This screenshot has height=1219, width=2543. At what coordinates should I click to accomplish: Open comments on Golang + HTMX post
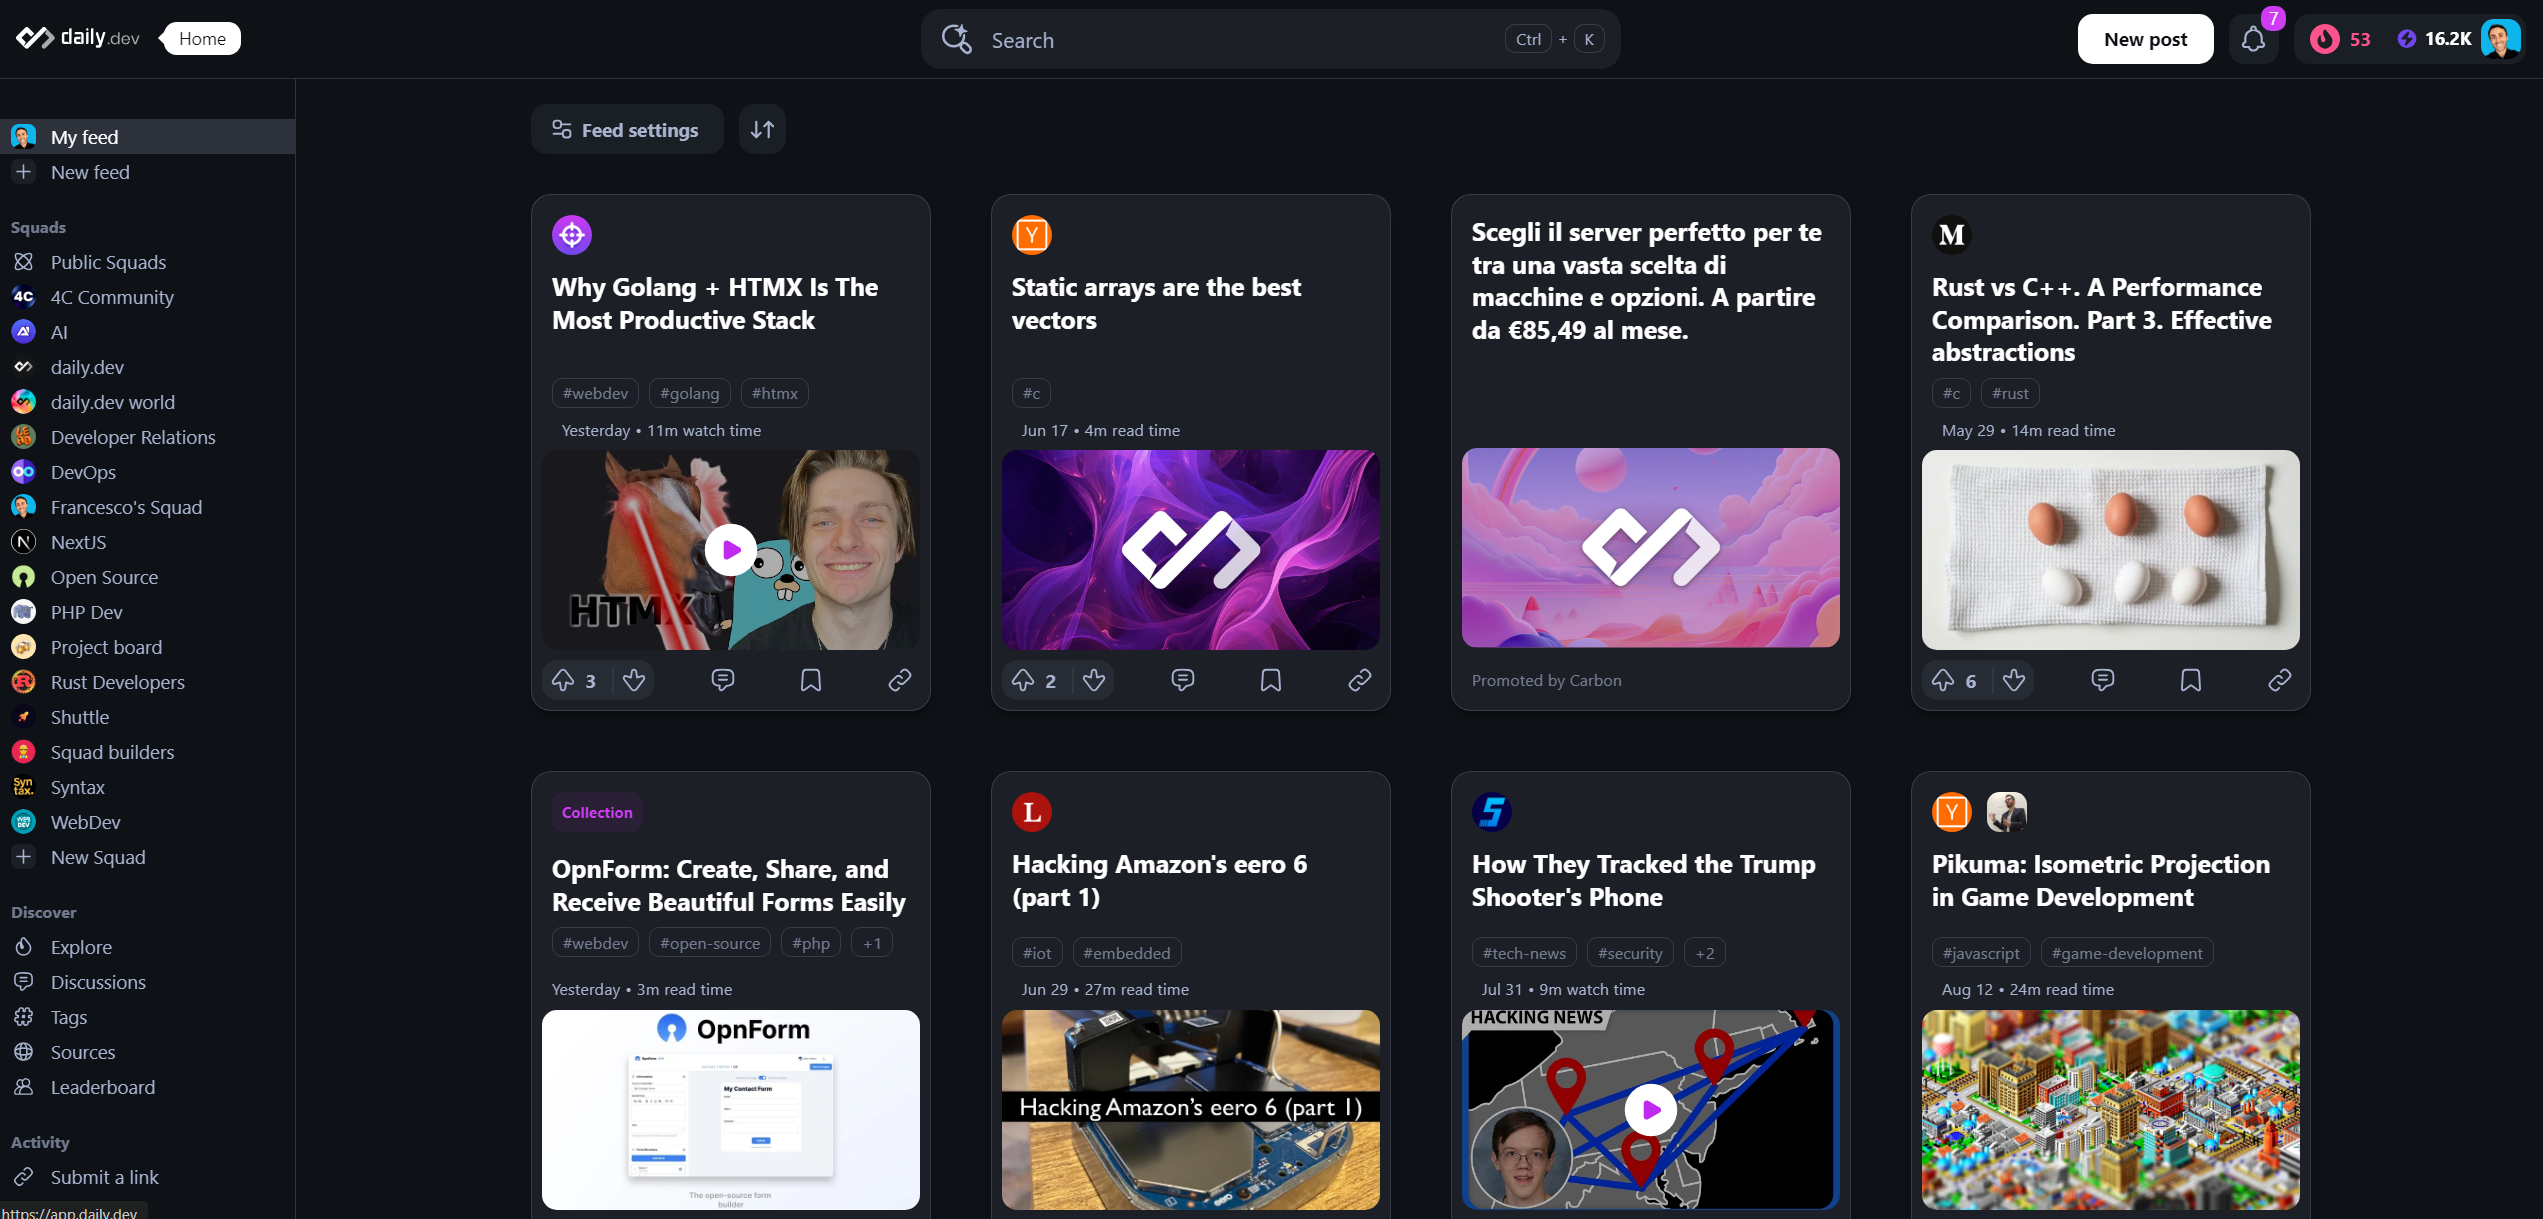[723, 681]
